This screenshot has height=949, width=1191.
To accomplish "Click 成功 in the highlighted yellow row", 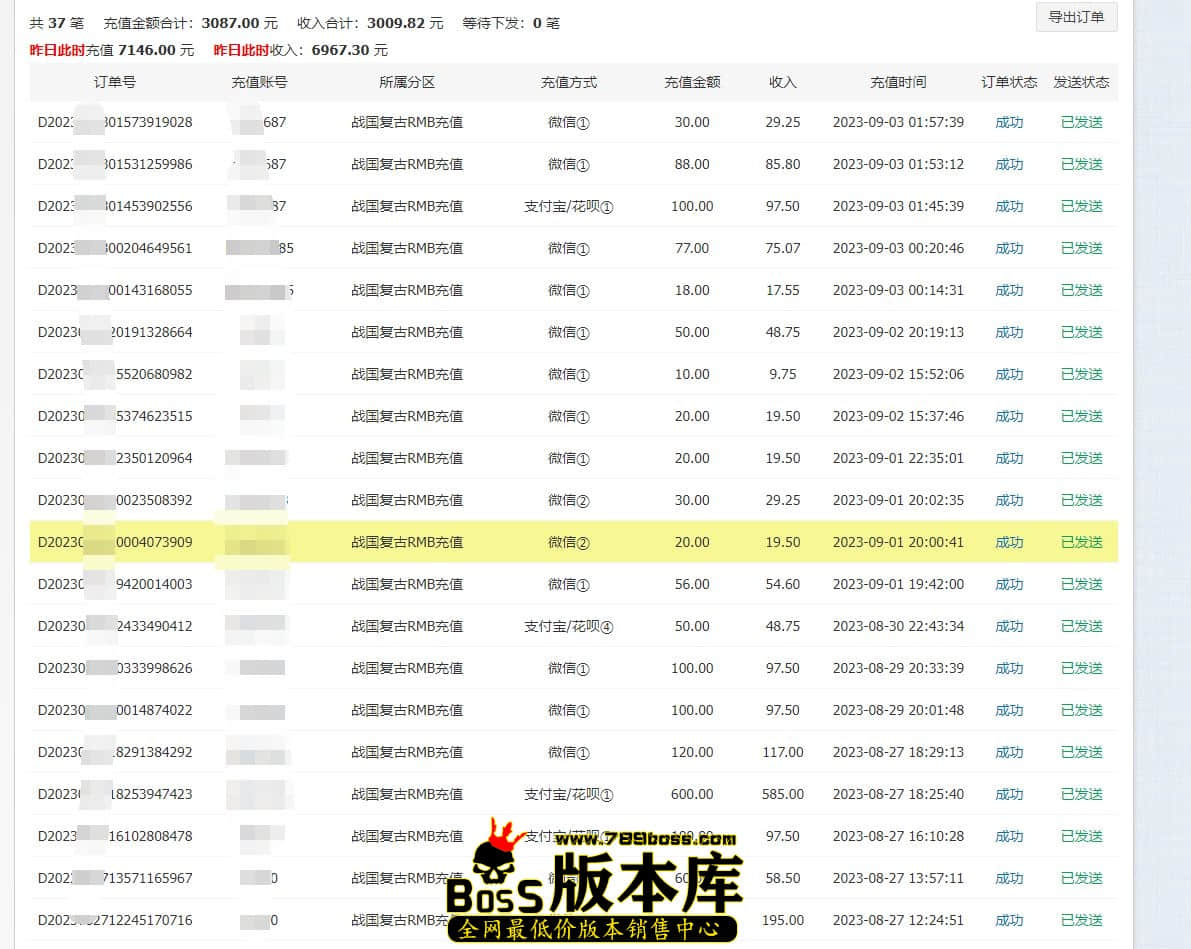I will pyautogui.click(x=1009, y=542).
